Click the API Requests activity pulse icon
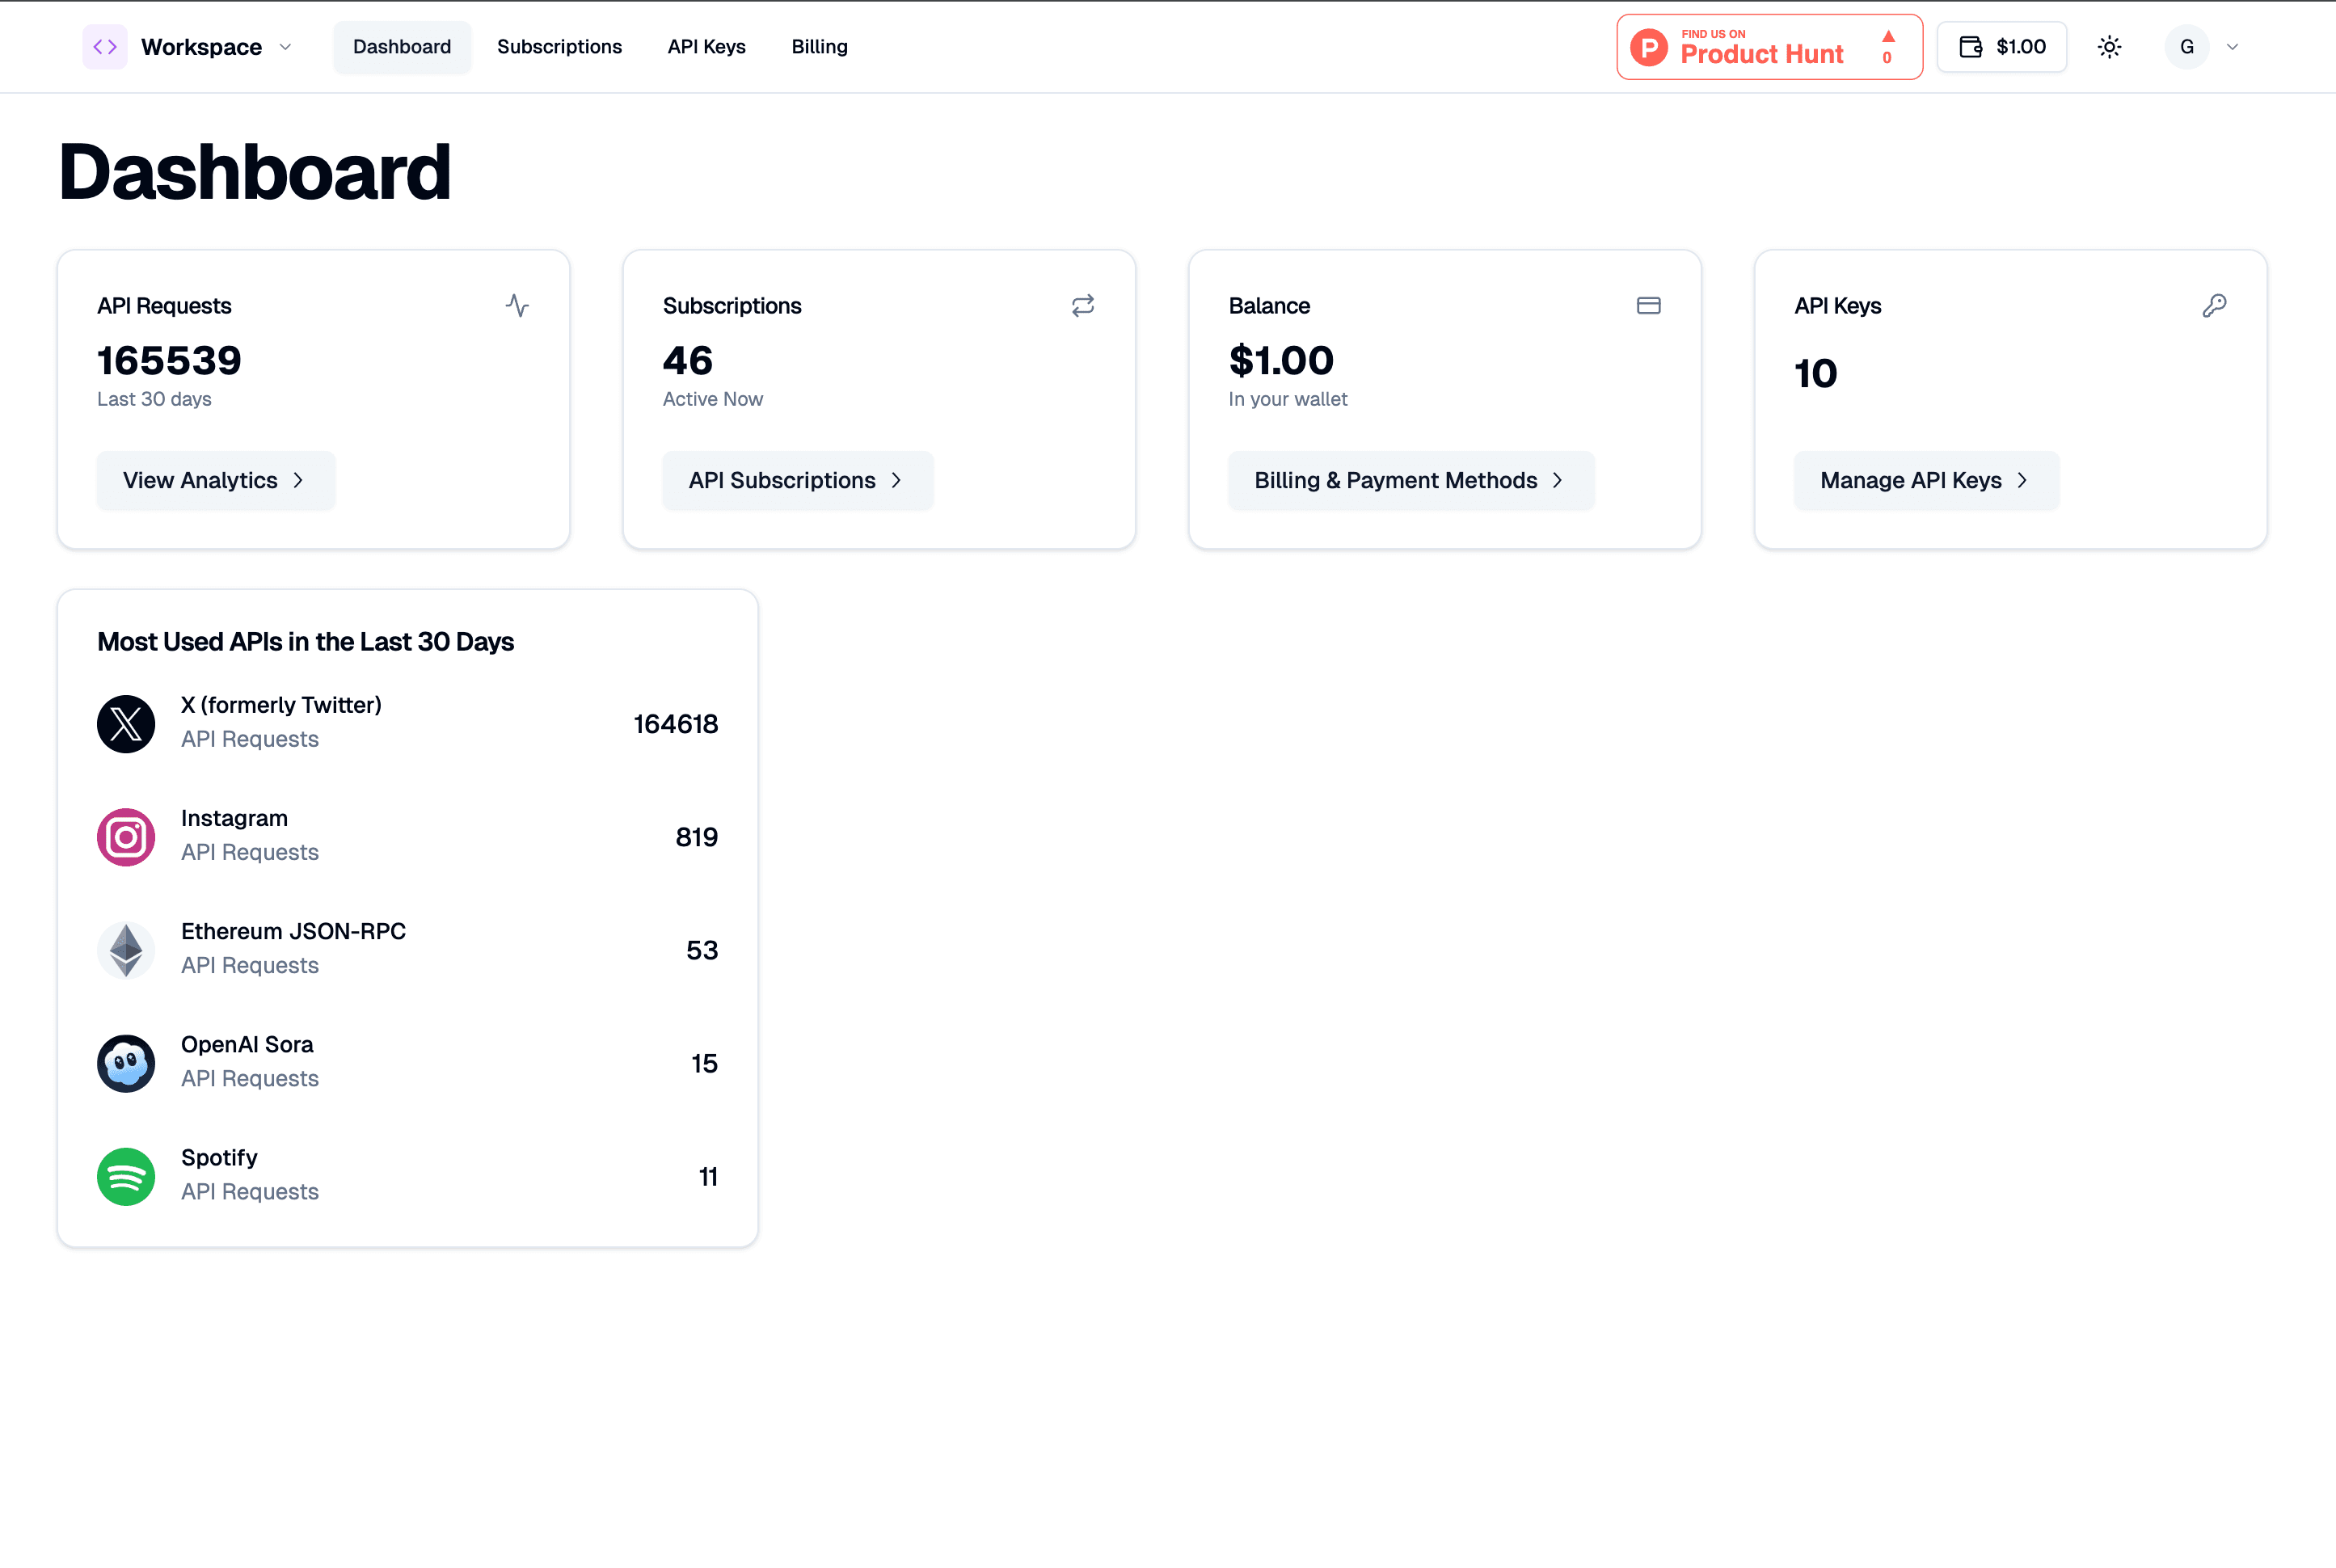This screenshot has width=2336, height=1568. (x=518, y=306)
